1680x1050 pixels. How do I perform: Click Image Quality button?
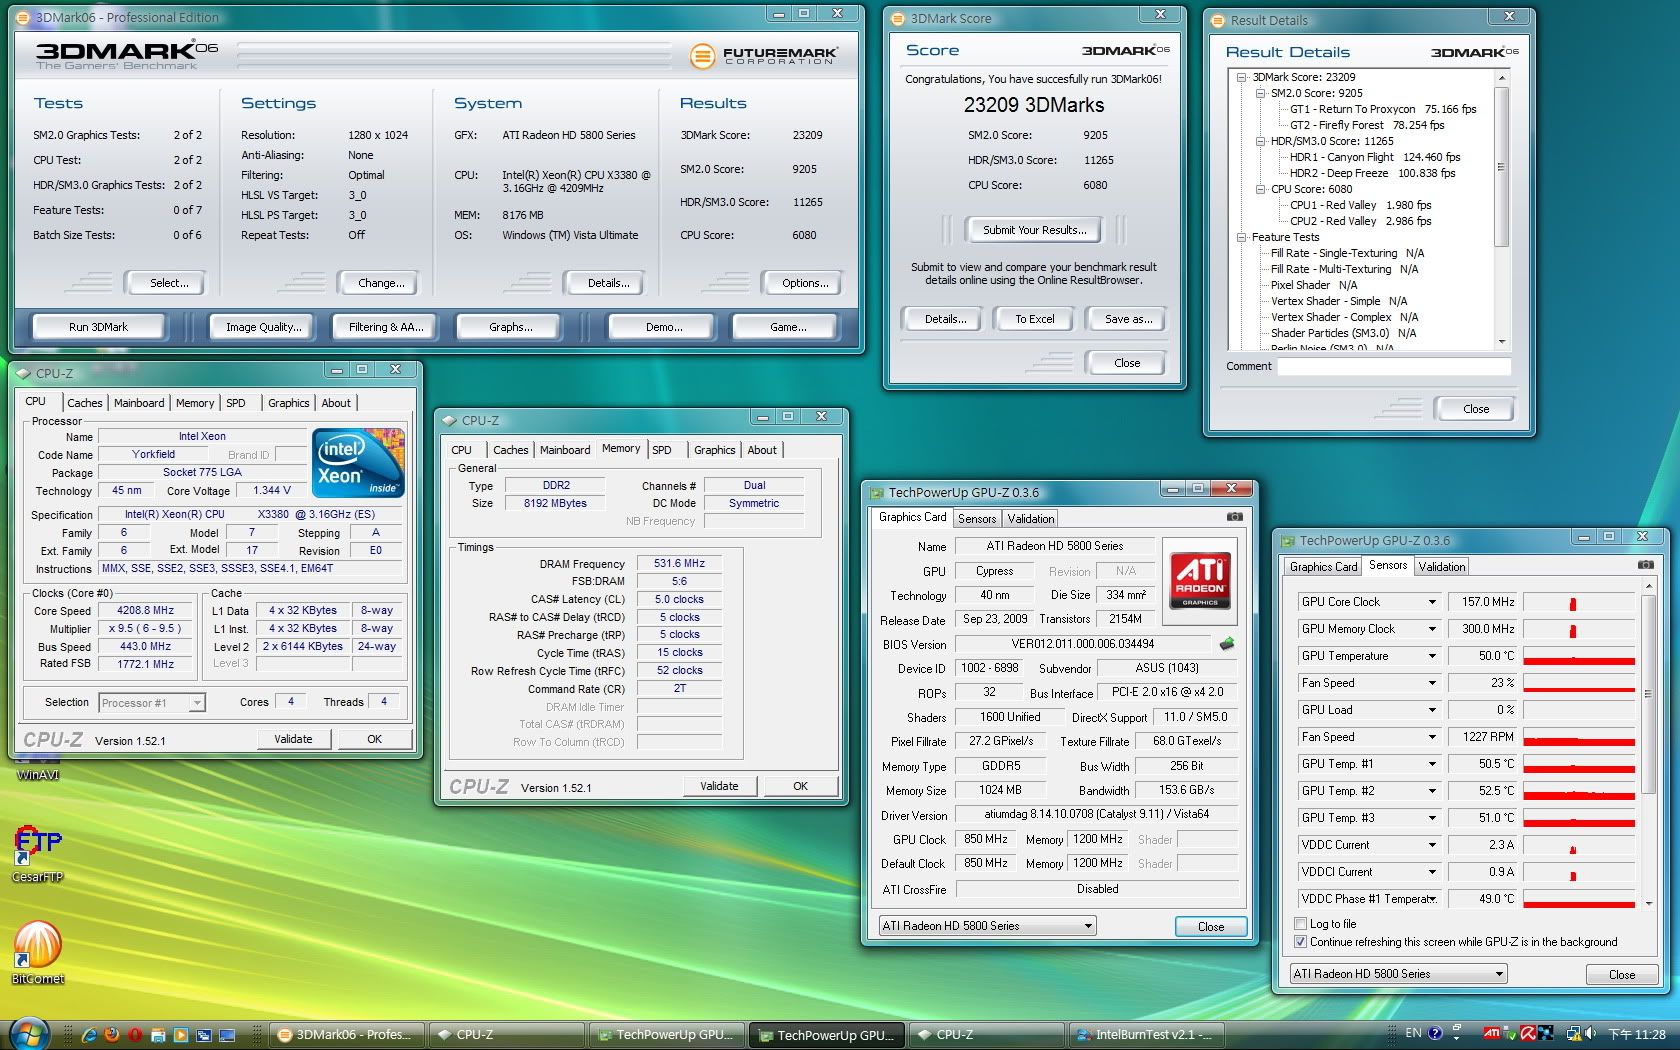263,327
